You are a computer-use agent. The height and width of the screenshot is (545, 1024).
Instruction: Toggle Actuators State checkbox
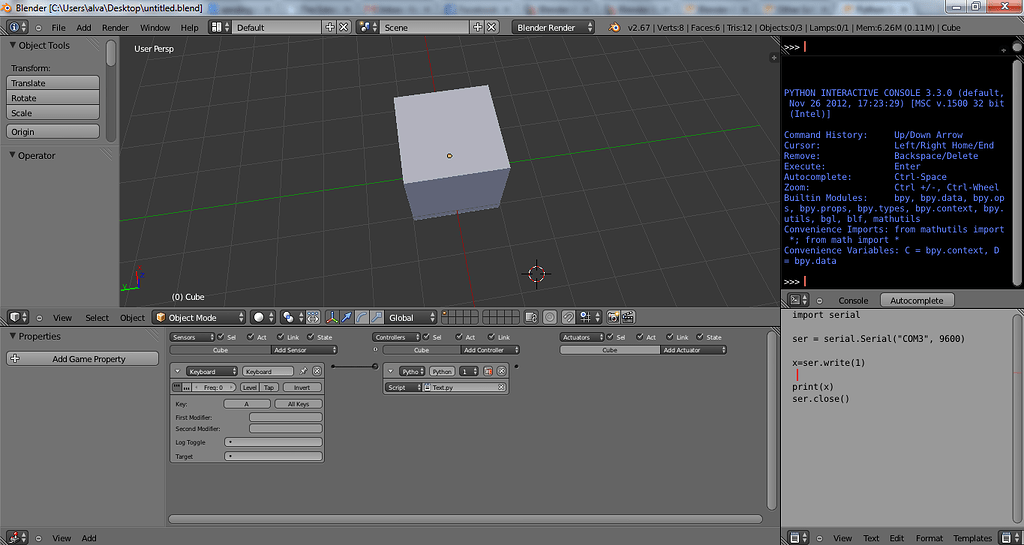pyautogui.click(x=699, y=337)
